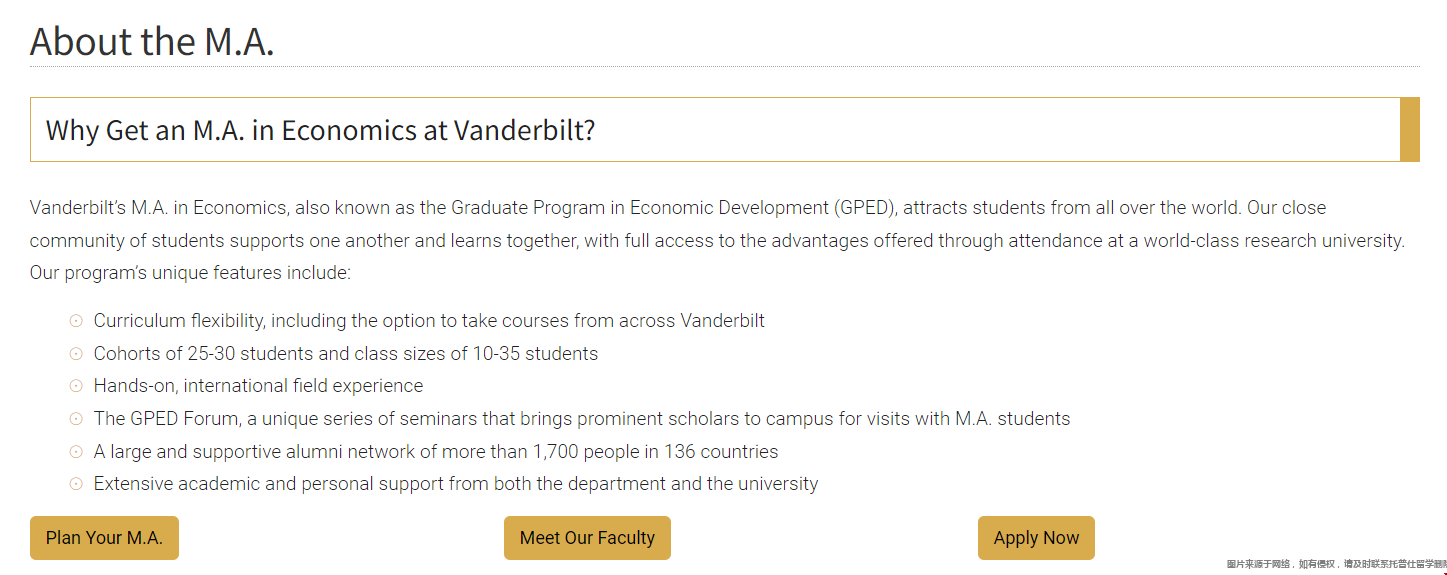The image size is (1447, 575).
Task: Click bullet icon beside The GPED Forum
Action: (76, 419)
